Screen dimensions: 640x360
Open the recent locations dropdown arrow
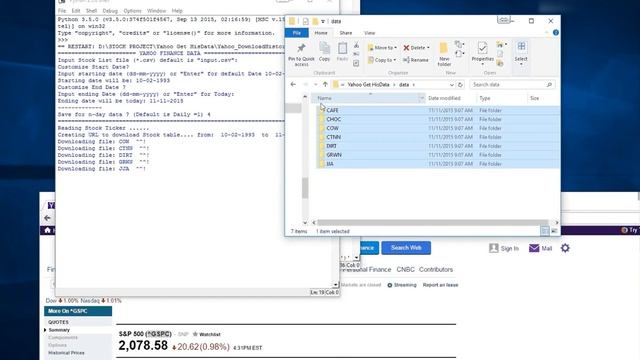click(315, 84)
